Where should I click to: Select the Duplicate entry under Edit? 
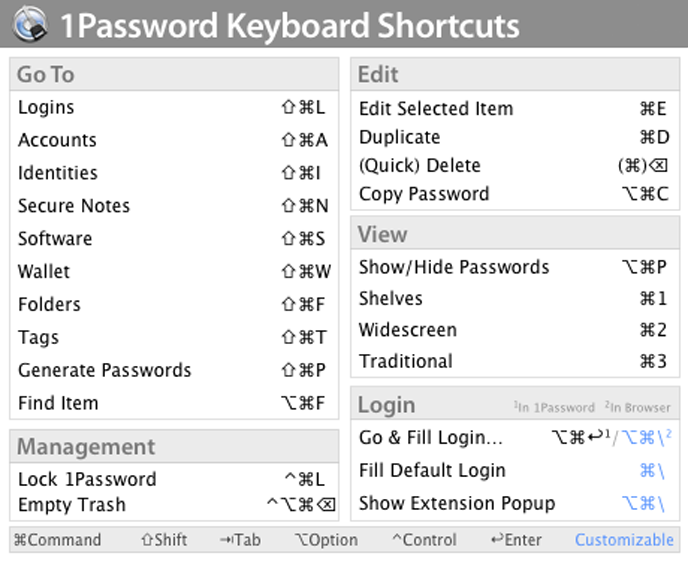click(400, 137)
